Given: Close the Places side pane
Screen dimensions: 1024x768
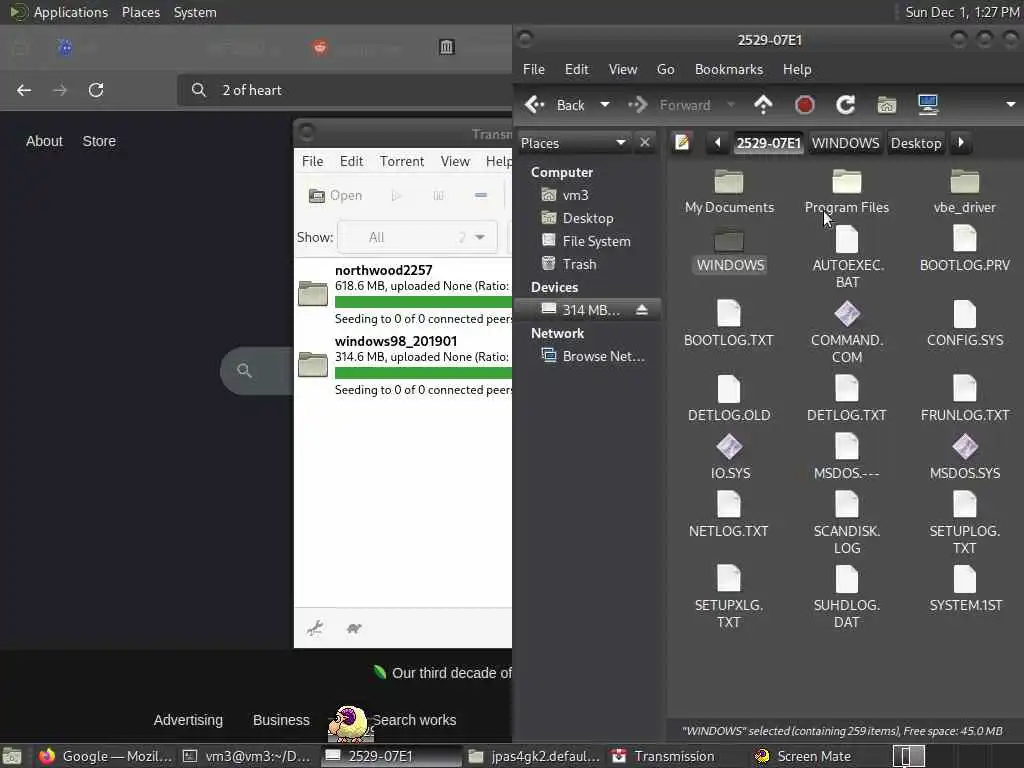Looking at the screenshot, I should 645,142.
